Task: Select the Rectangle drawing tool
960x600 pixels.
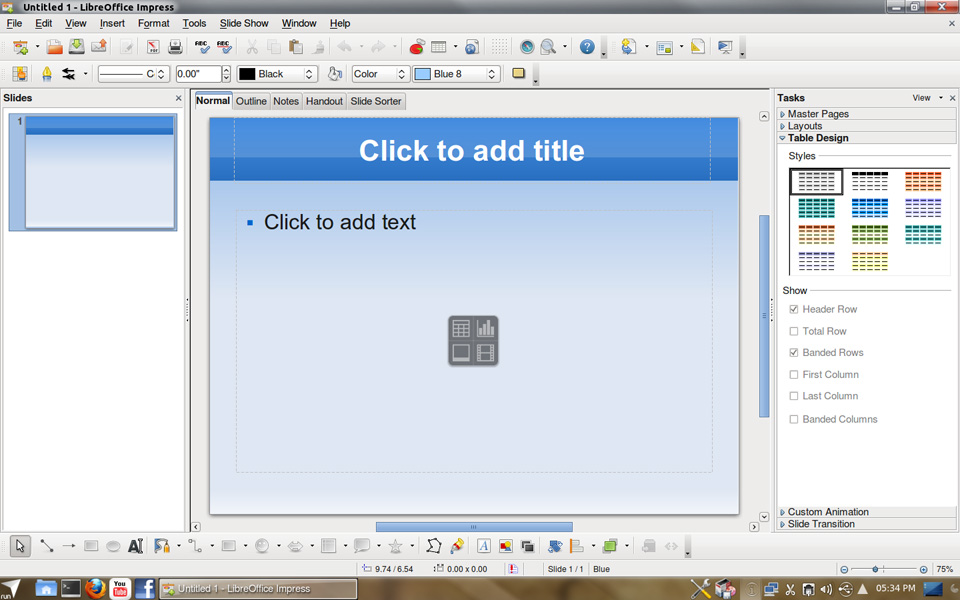Action: click(91, 546)
